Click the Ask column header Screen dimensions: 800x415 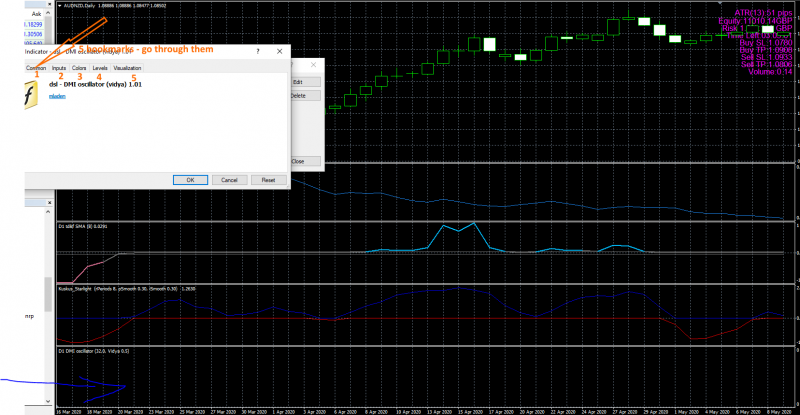tap(36, 14)
